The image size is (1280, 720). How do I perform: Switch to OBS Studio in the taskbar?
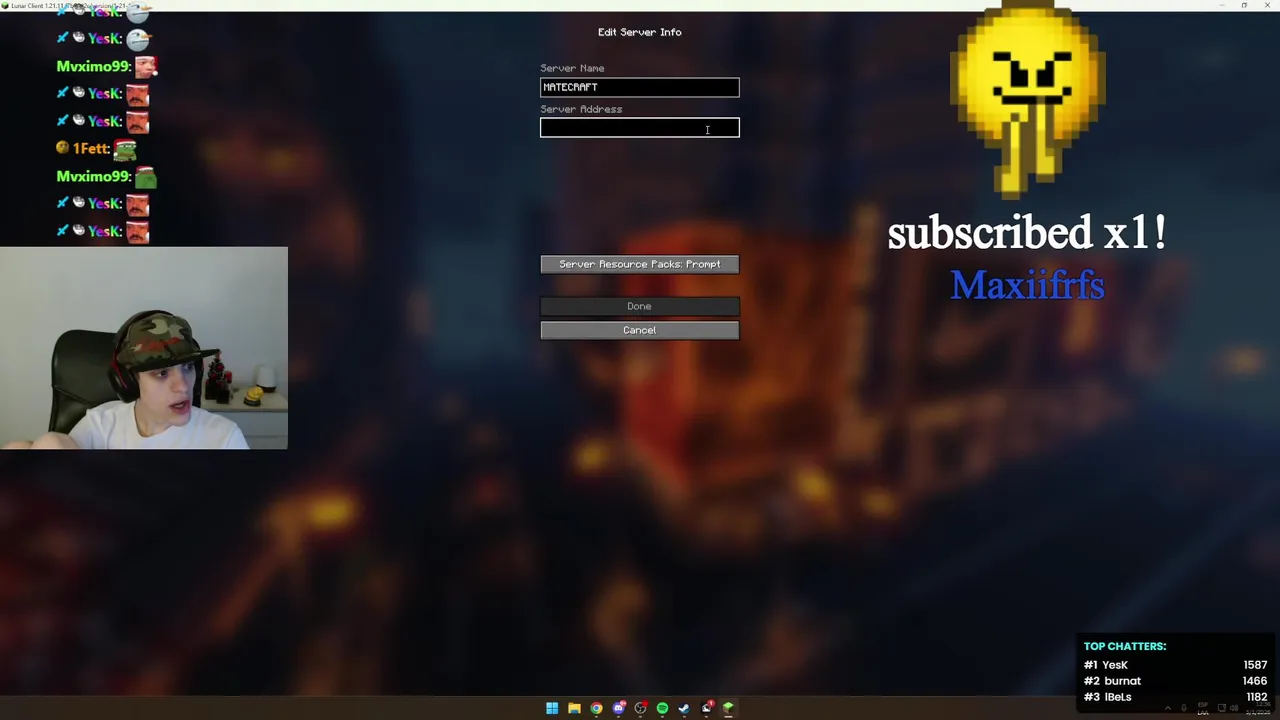click(x=641, y=708)
